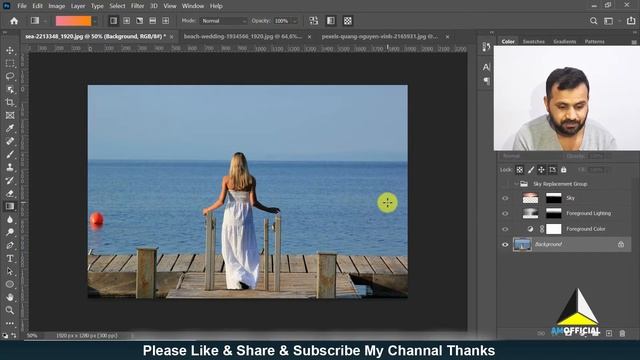This screenshot has height=360, width=640.
Task: Close the sea-2213348_1920.jpg document tab
Action: click(171, 37)
